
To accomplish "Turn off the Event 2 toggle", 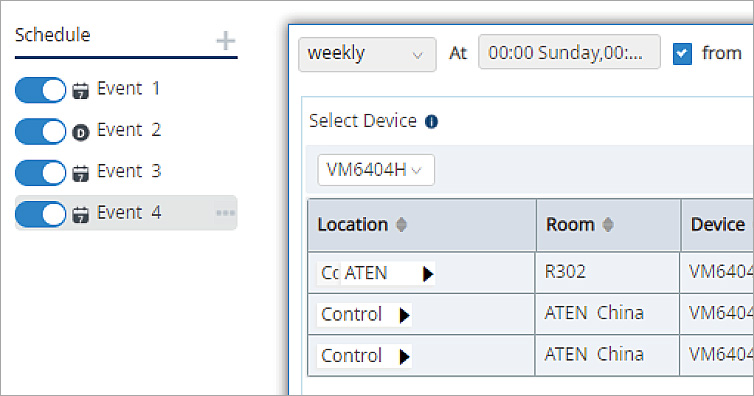I will pos(40,131).
